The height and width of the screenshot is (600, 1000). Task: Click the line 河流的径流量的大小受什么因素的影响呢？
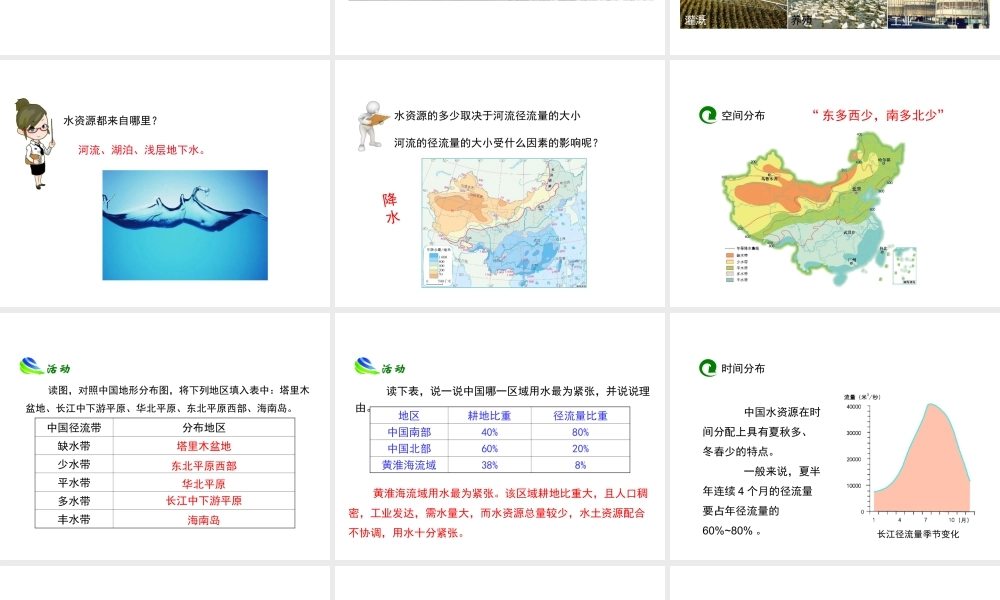coord(497,143)
